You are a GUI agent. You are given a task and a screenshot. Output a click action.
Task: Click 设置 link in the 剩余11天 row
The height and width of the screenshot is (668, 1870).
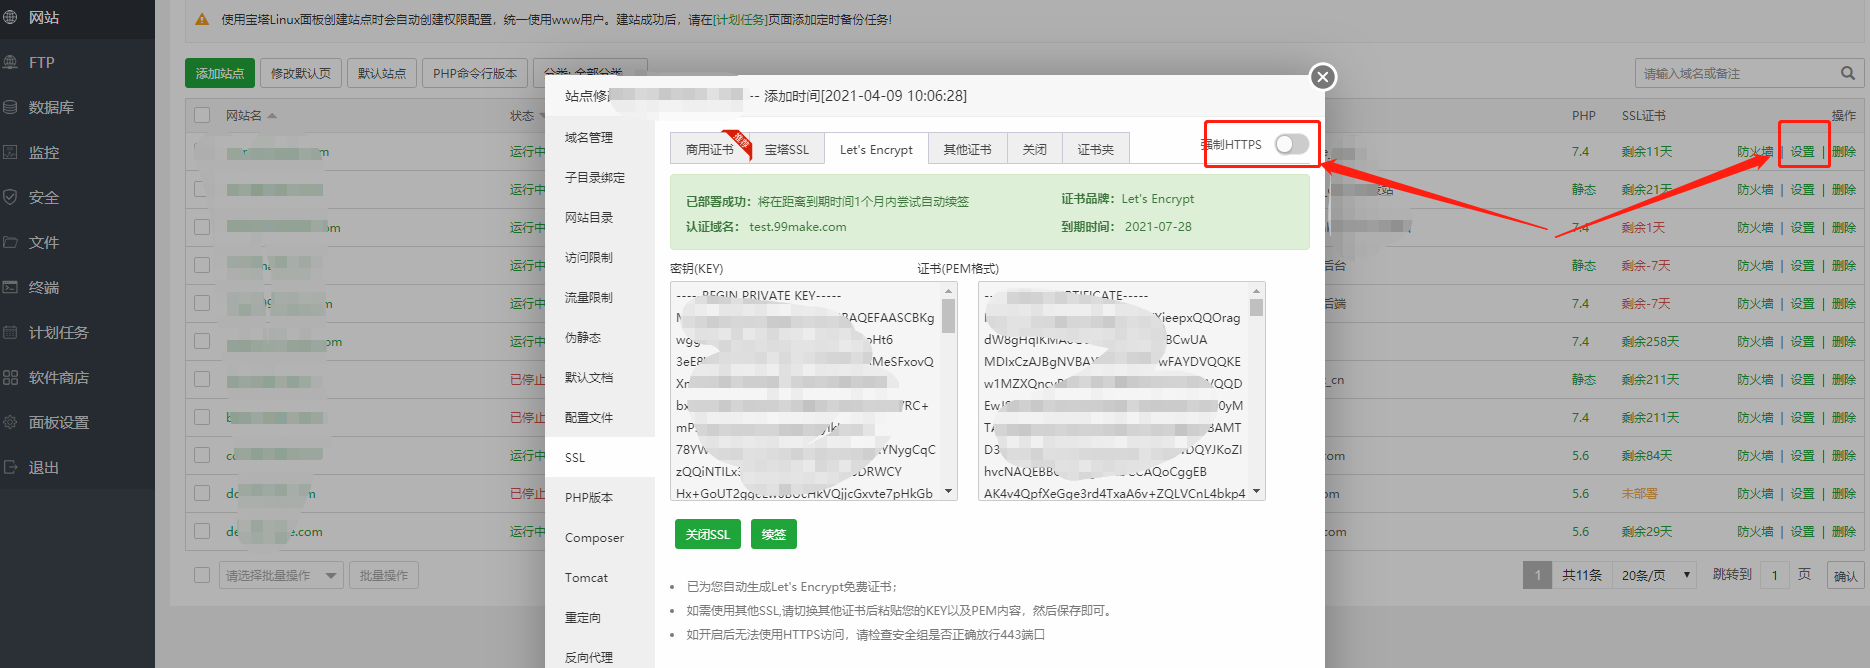(x=1802, y=151)
